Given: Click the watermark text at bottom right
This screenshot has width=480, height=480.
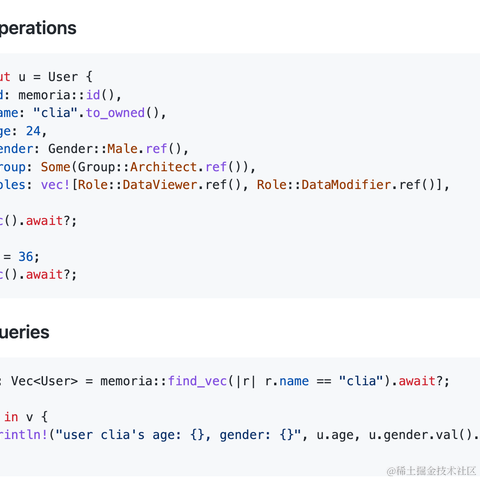Looking at the screenshot, I should click(x=431, y=471).
